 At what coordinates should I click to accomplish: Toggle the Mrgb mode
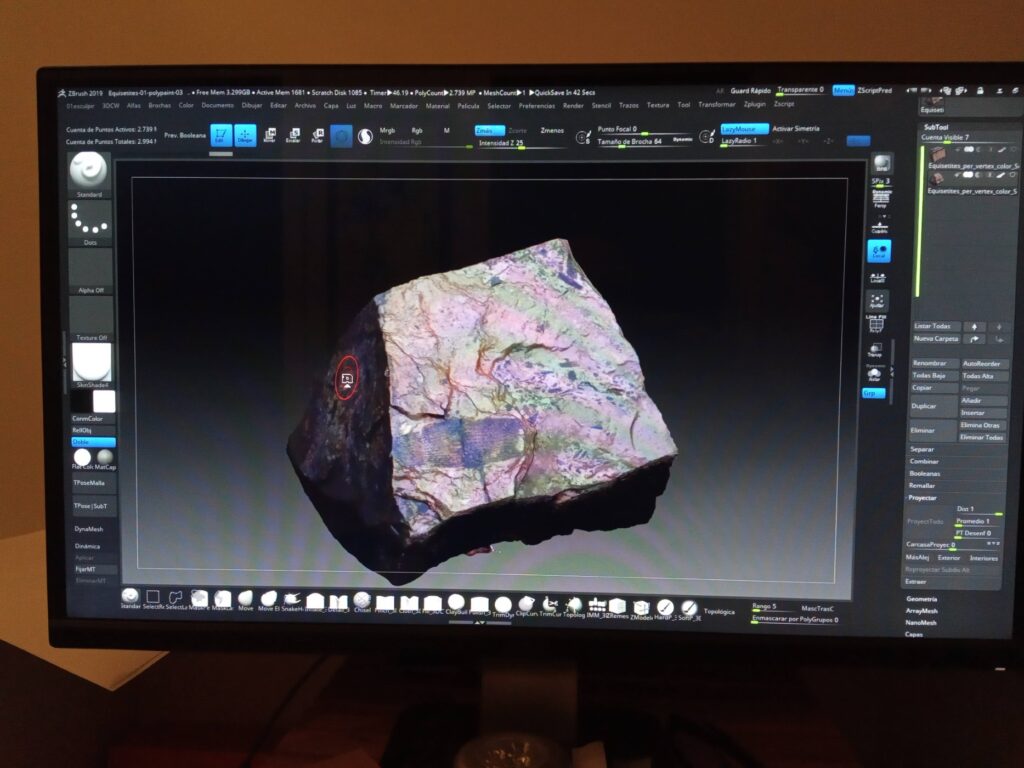pyautogui.click(x=387, y=131)
